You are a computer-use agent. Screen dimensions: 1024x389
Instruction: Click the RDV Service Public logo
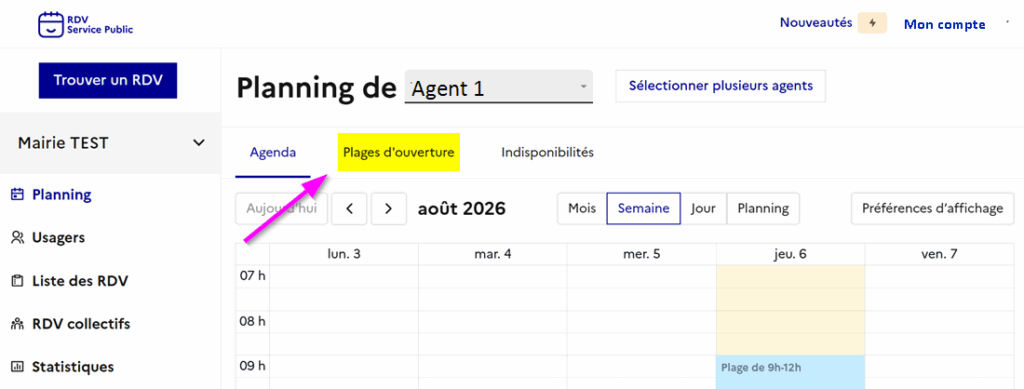[86, 25]
